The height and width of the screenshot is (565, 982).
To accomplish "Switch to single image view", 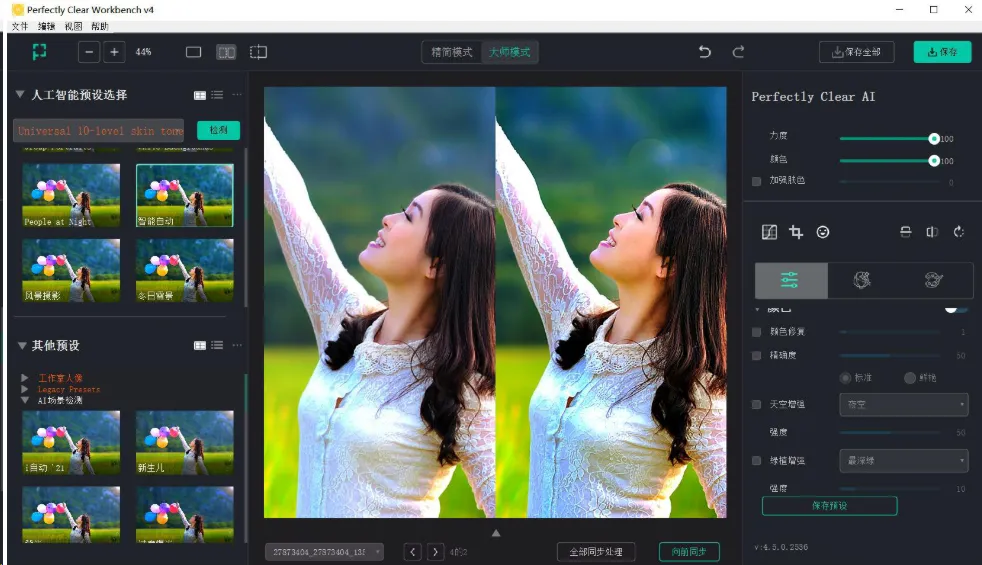I will [x=194, y=52].
